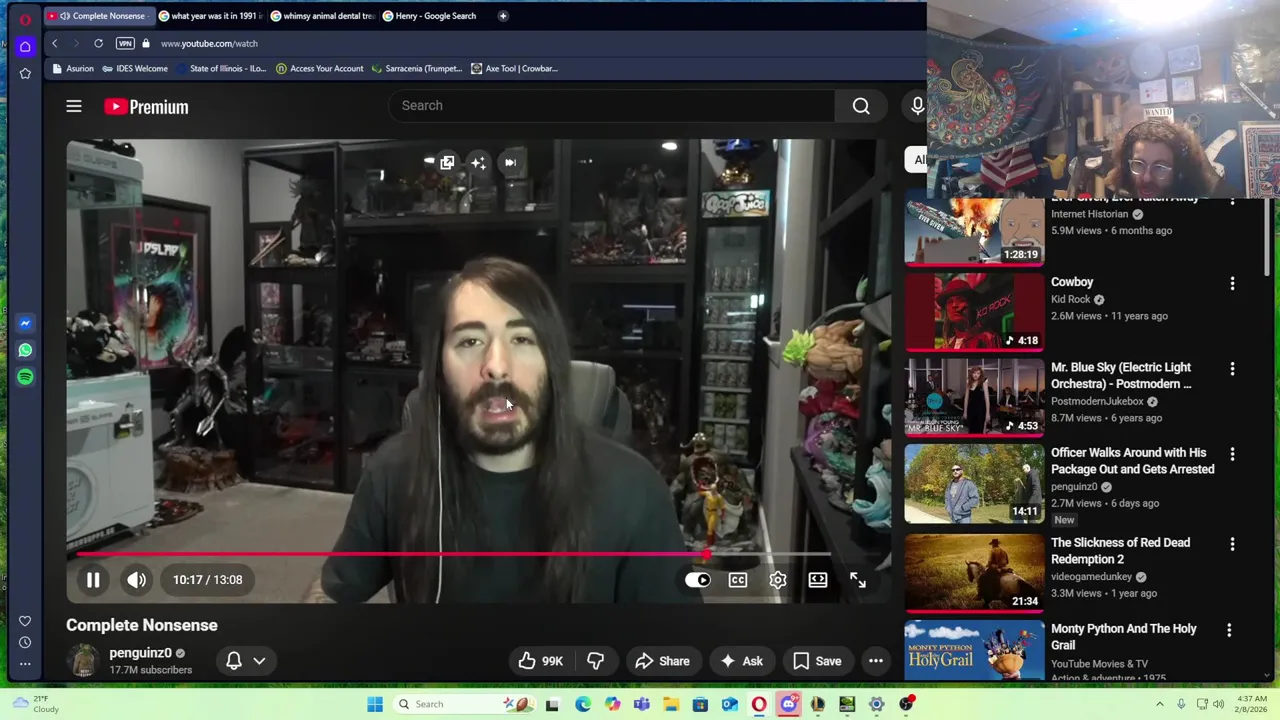Open Opera sidebar home icon
The width and height of the screenshot is (1280, 720).
pyautogui.click(x=25, y=46)
